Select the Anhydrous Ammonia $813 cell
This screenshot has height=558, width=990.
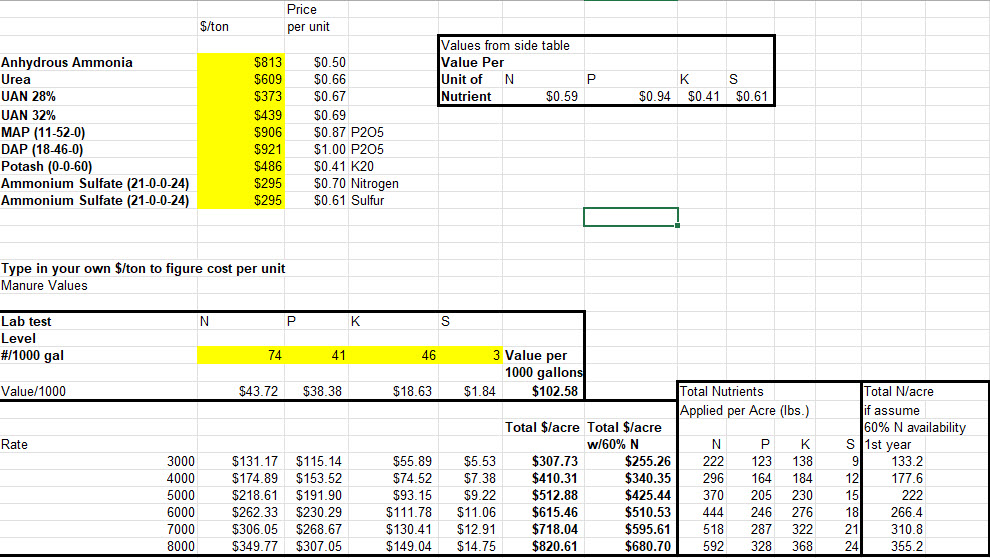click(x=241, y=62)
